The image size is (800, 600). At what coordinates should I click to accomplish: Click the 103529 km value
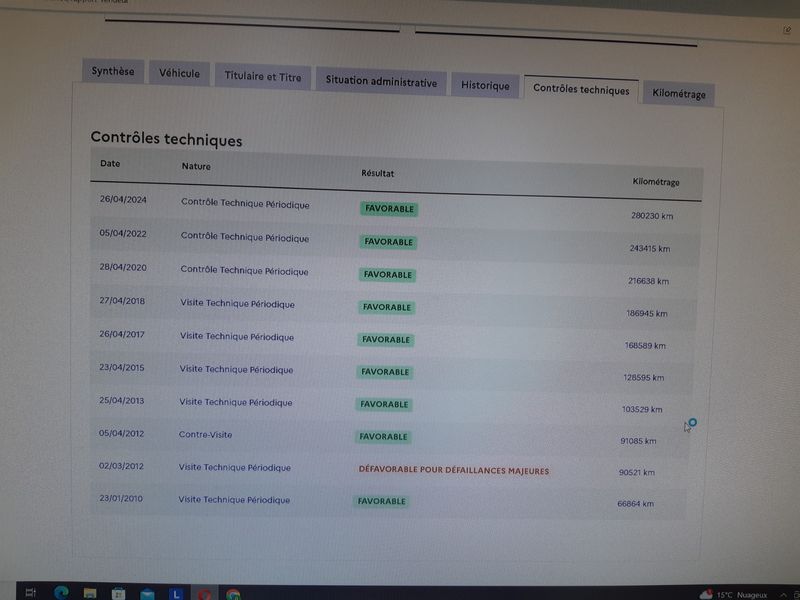click(642, 410)
